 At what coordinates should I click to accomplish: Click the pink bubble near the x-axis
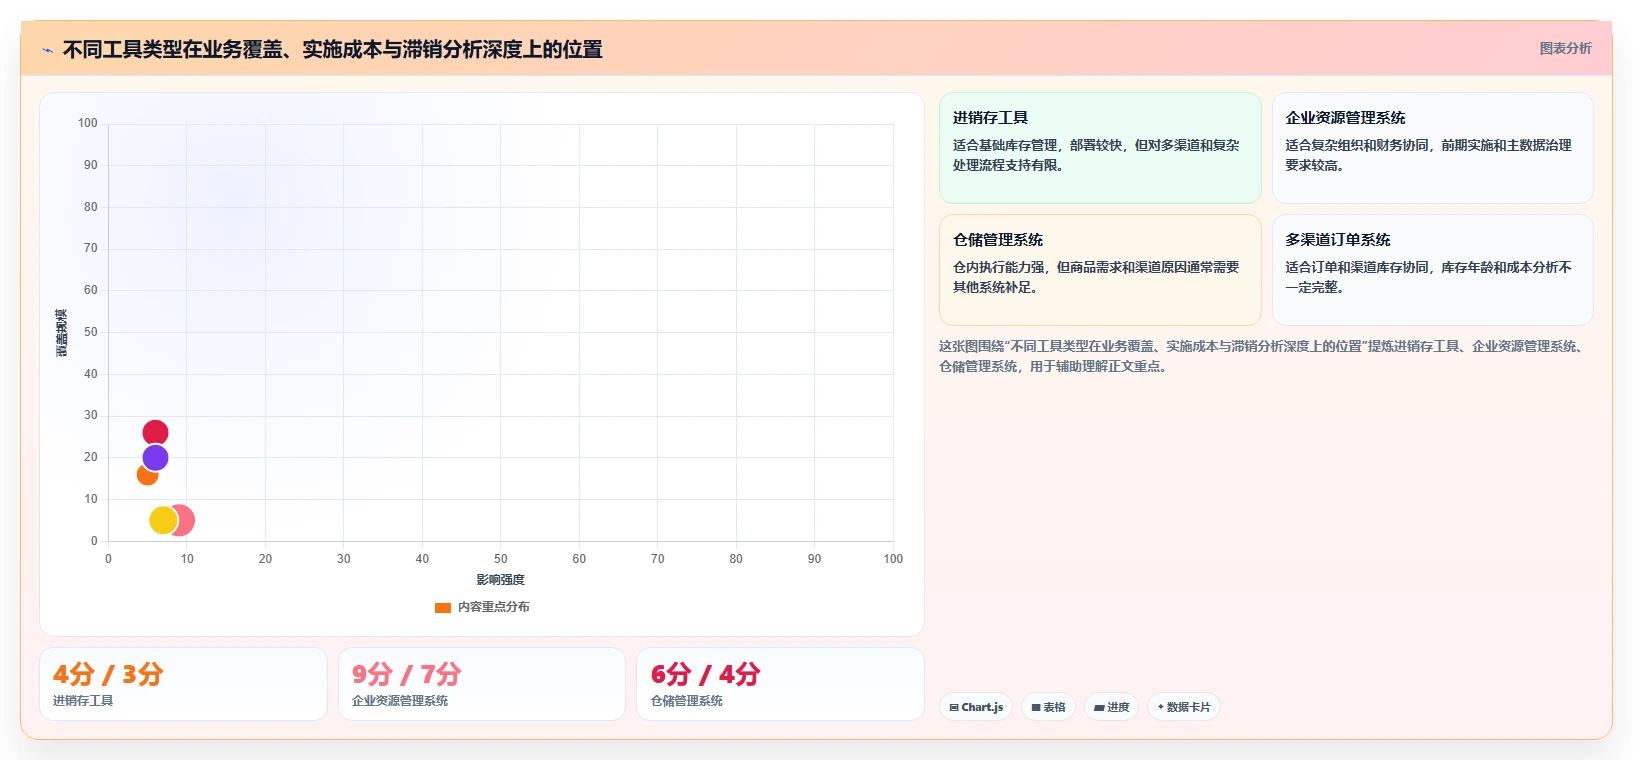[x=184, y=520]
